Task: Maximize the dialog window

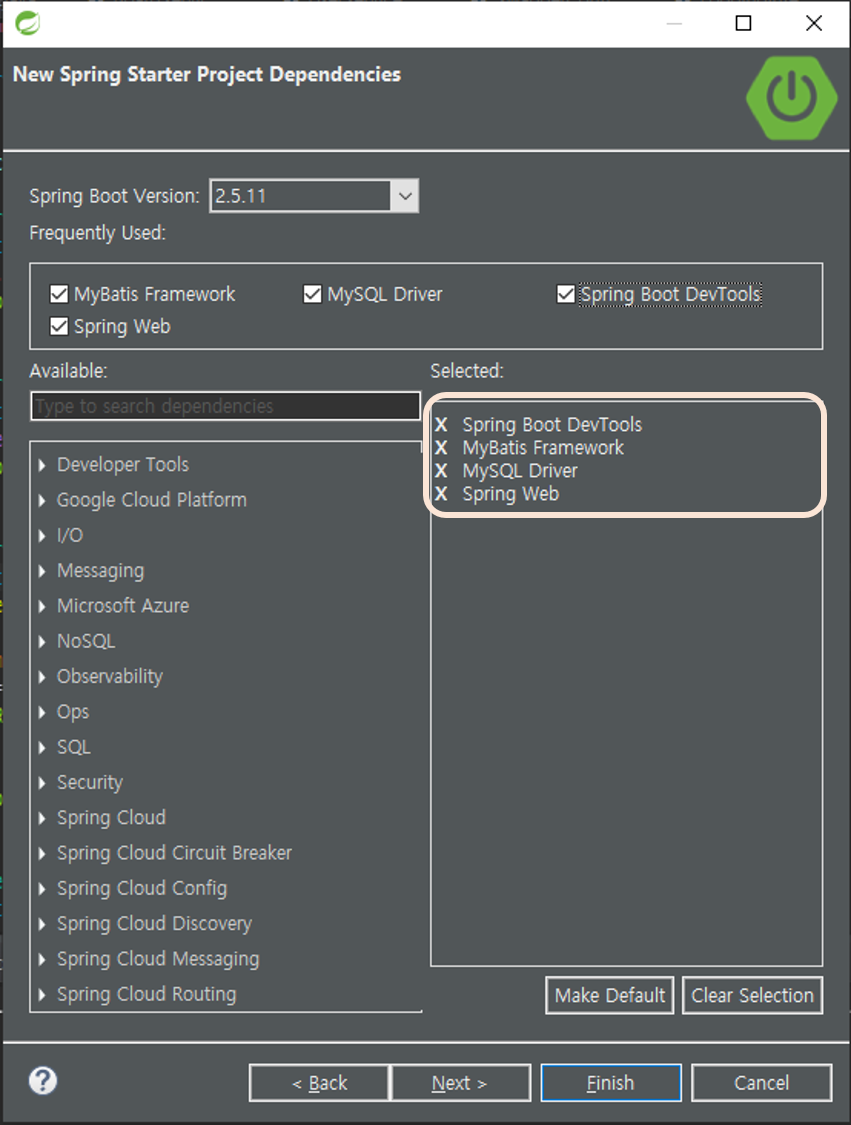Action: (x=743, y=23)
